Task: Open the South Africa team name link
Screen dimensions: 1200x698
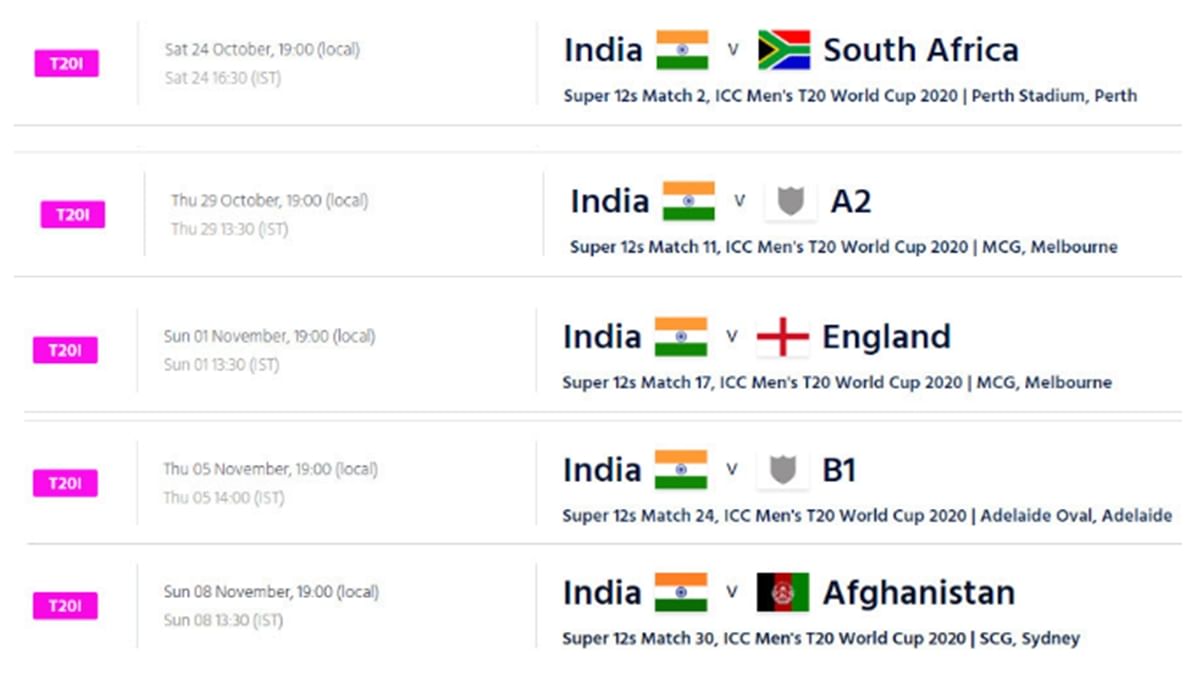Action: click(921, 50)
